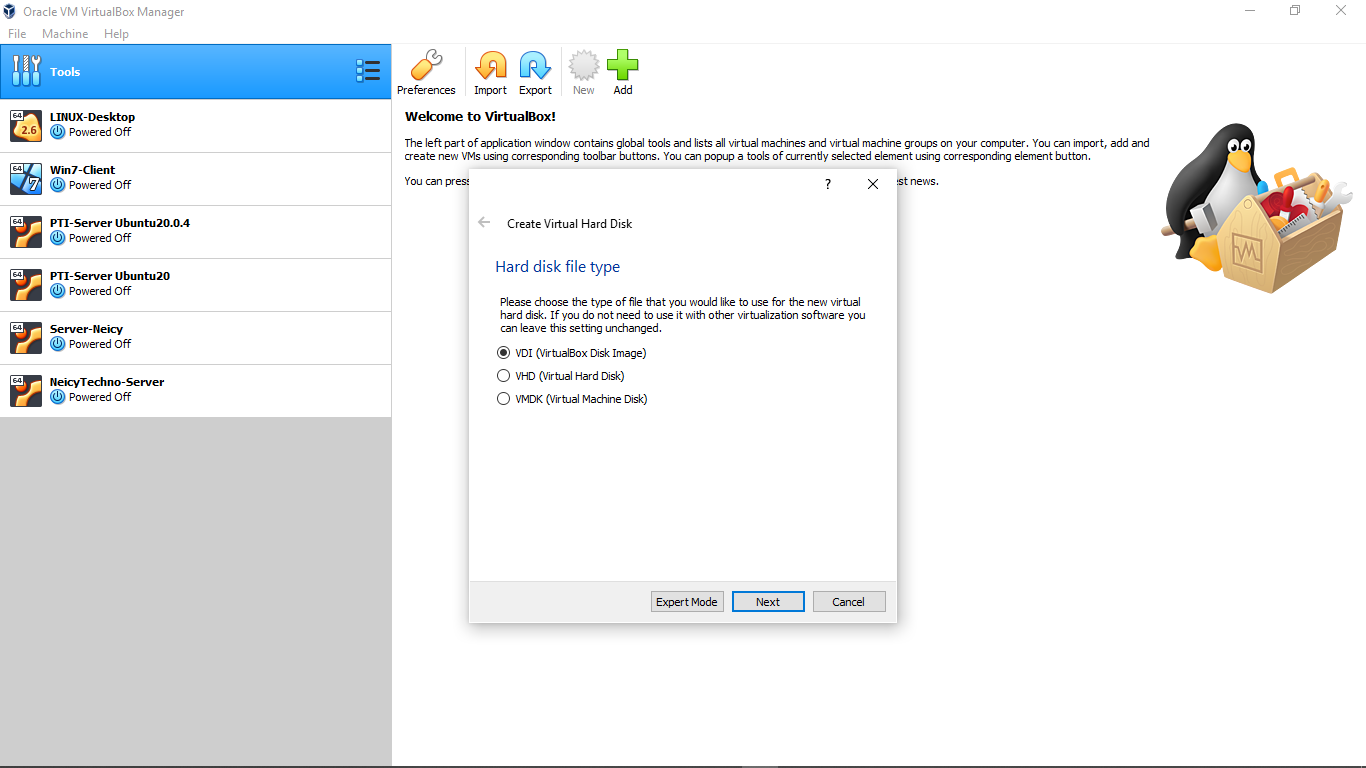Select the Win7-Client virtual machine
1366x768 pixels.
[196, 179]
